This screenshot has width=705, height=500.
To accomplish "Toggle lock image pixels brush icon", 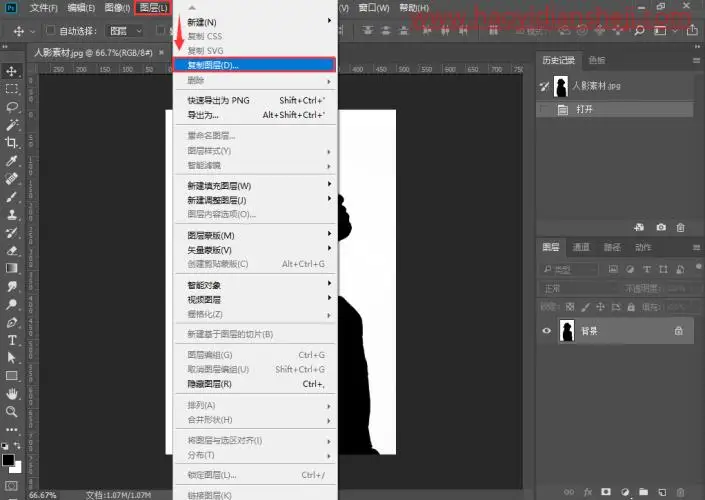I will click(585, 307).
